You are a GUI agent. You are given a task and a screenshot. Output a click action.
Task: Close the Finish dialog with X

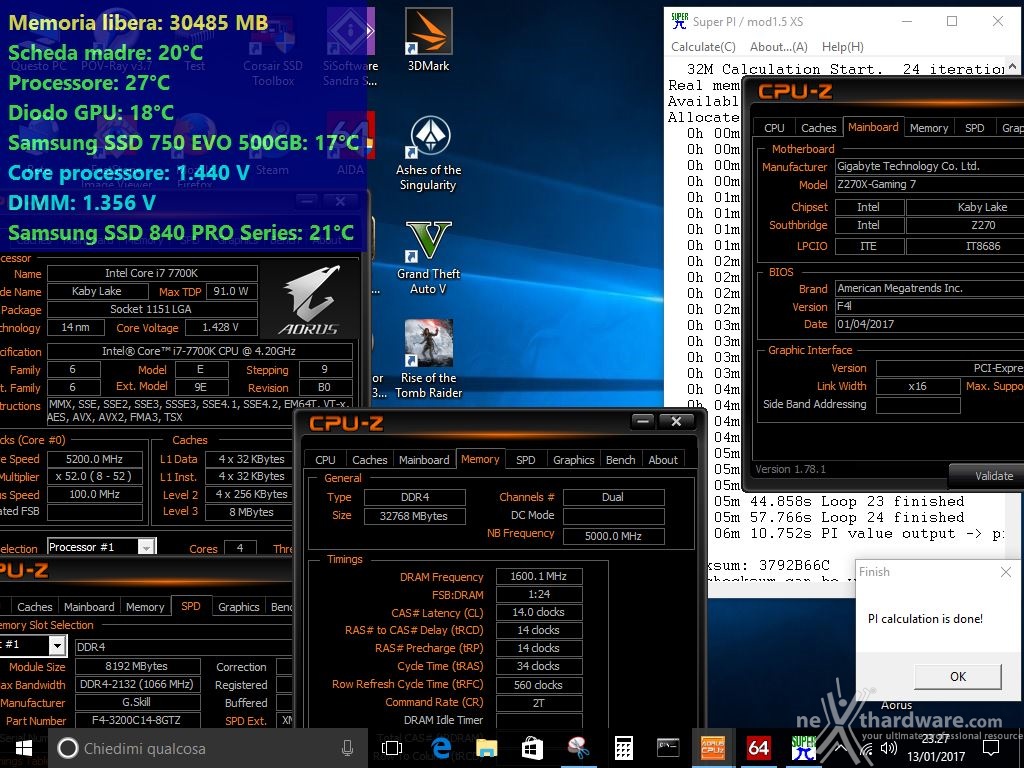[1006, 572]
